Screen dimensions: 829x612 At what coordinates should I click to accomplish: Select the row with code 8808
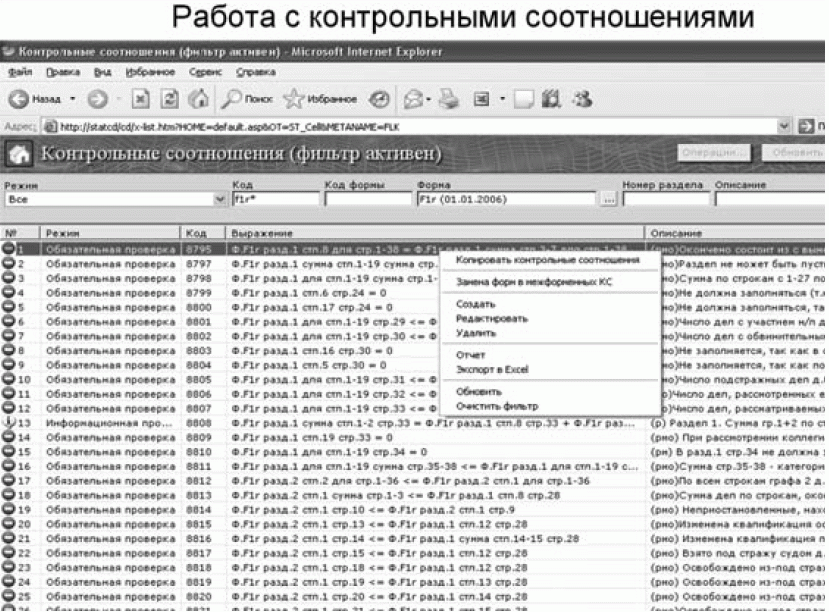(412, 423)
